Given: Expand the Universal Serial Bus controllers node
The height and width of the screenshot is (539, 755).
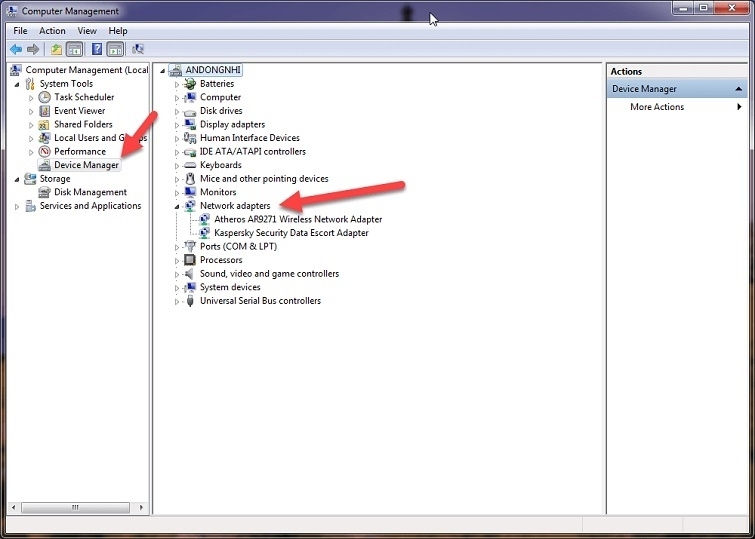Looking at the screenshot, I should (x=177, y=301).
